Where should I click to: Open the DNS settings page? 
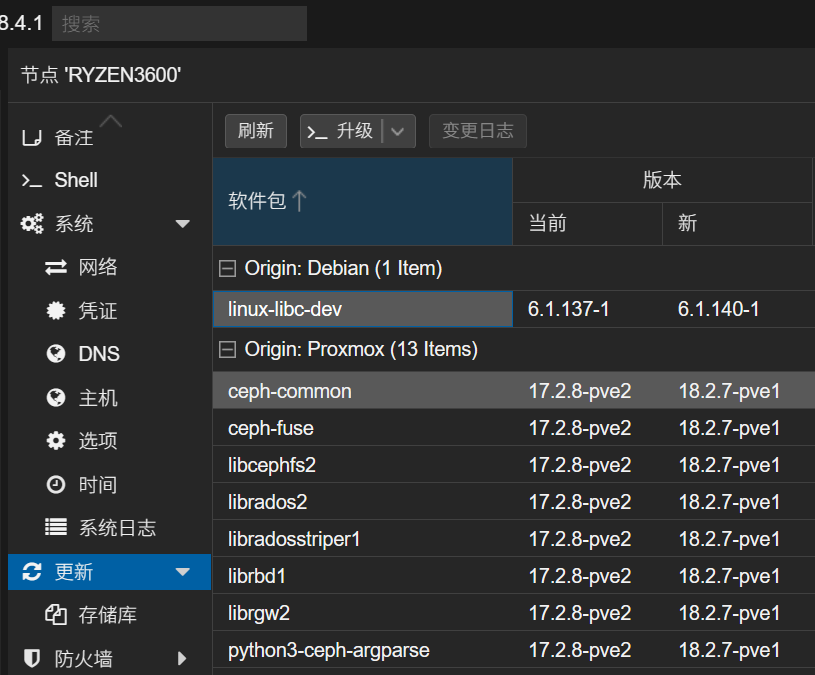[110, 354]
